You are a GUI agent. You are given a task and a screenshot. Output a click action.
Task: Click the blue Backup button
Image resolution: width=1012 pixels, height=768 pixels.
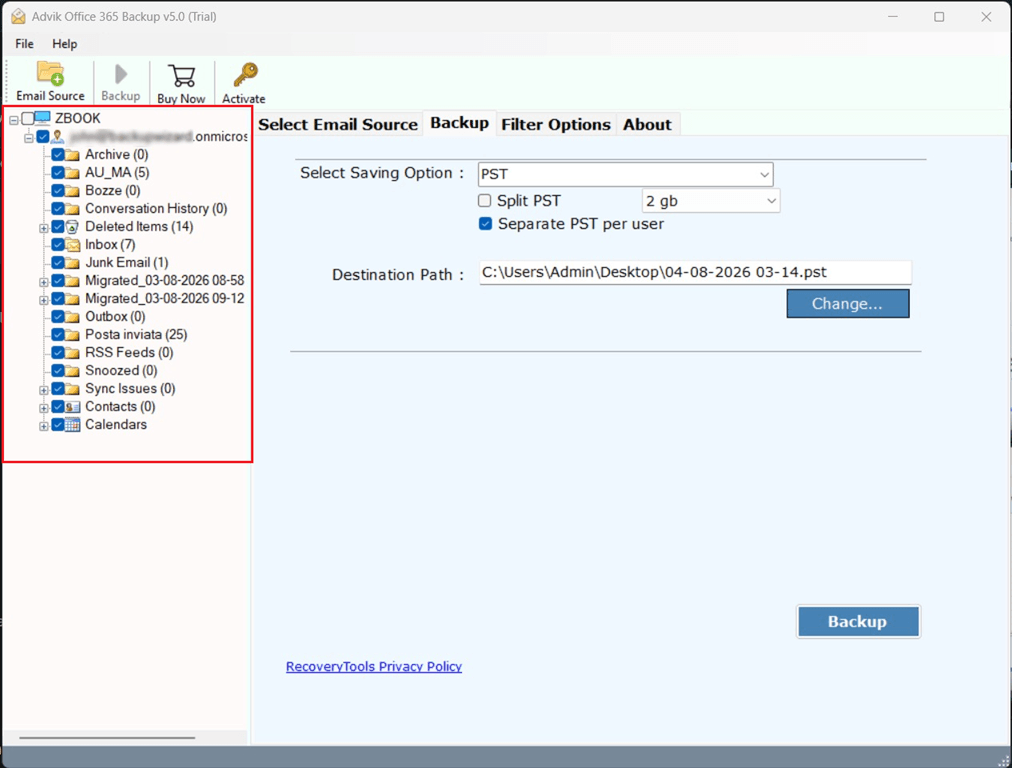point(858,621)
